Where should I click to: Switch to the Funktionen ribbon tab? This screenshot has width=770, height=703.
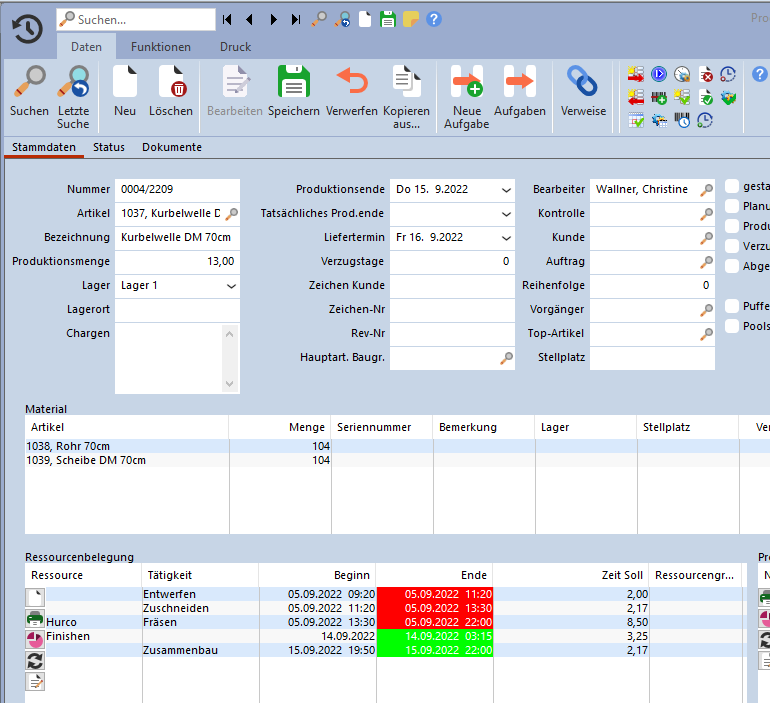point(160,47)
